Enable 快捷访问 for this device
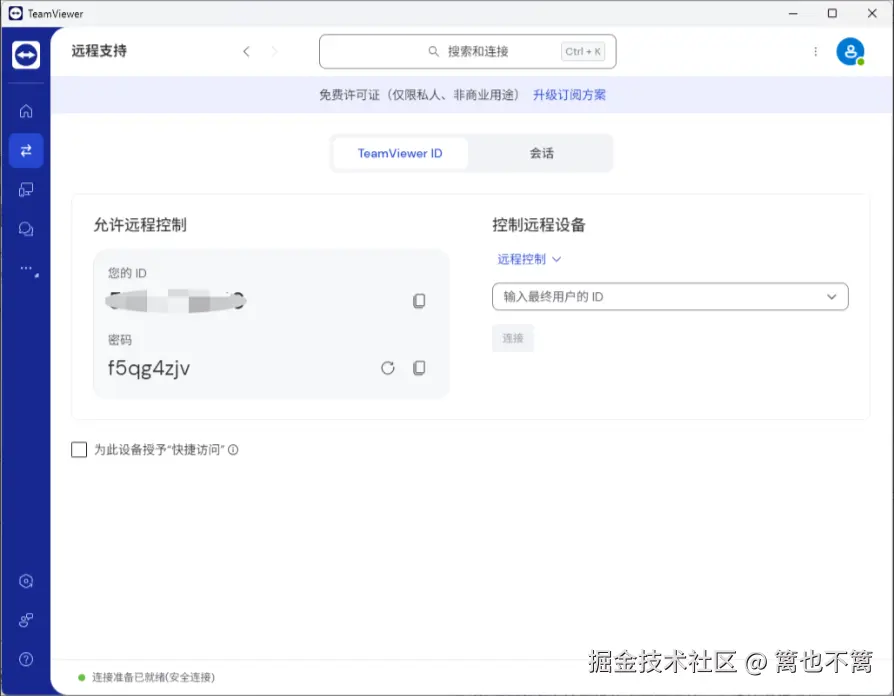Image resolution: width=894 pixels, height=696 pixels. [79, 449]
